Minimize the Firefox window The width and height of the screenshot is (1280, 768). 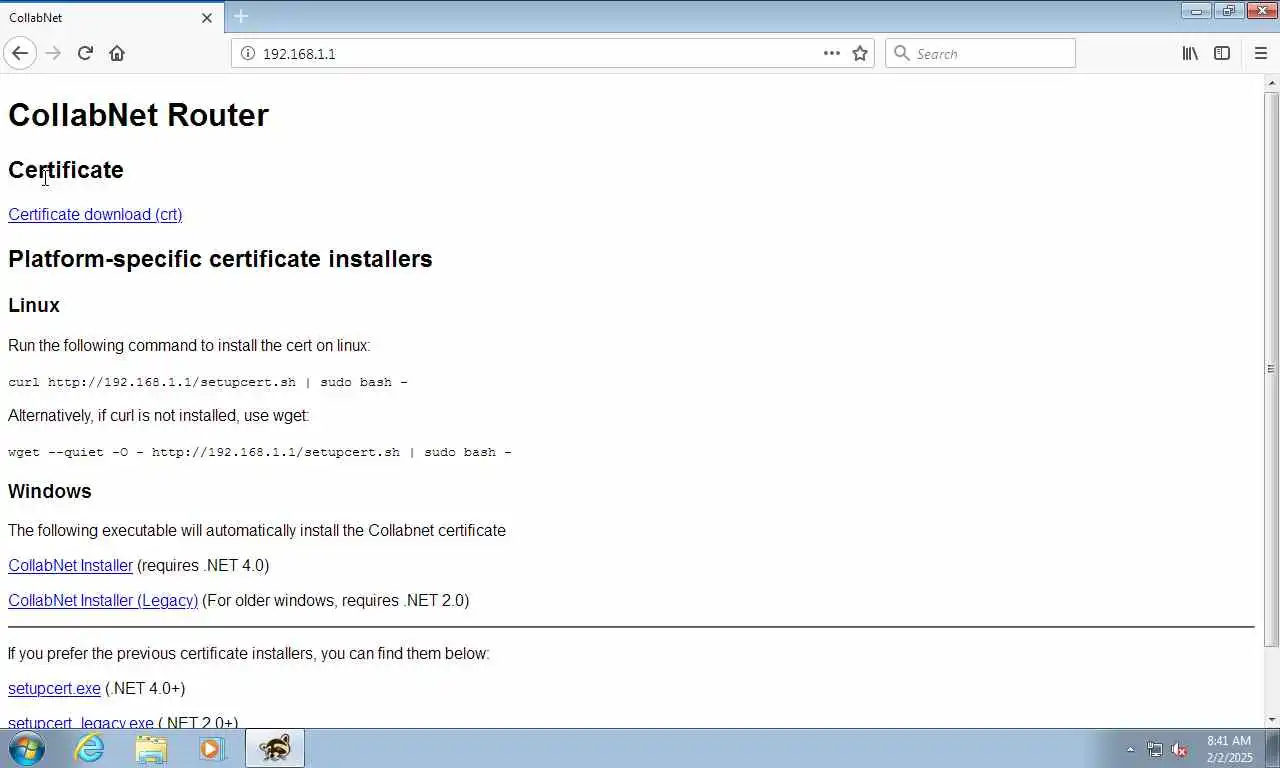pyautogui.click(x=1196, y=11)
